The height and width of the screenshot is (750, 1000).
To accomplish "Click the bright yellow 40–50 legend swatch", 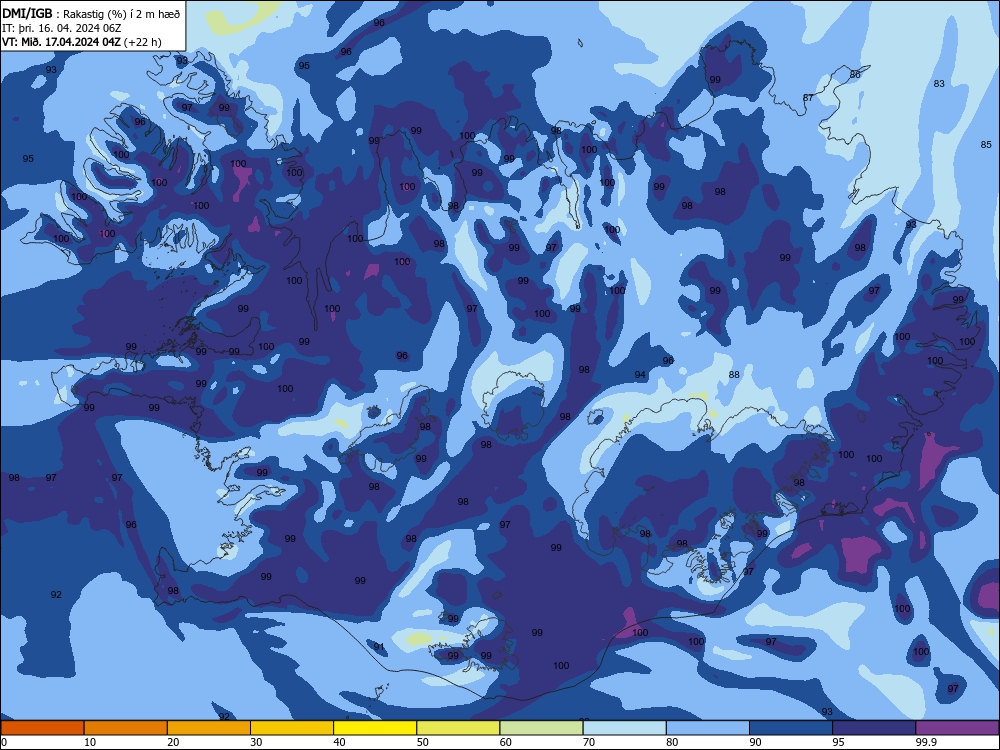I will [375, 728].
